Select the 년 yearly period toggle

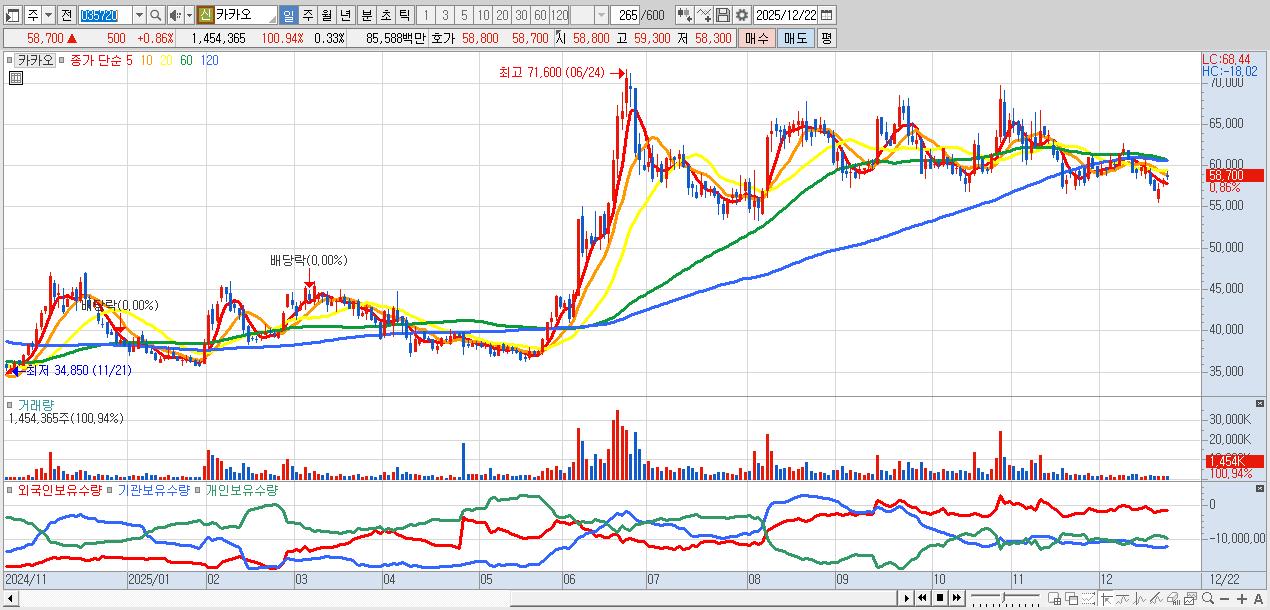tap(345, 15)
